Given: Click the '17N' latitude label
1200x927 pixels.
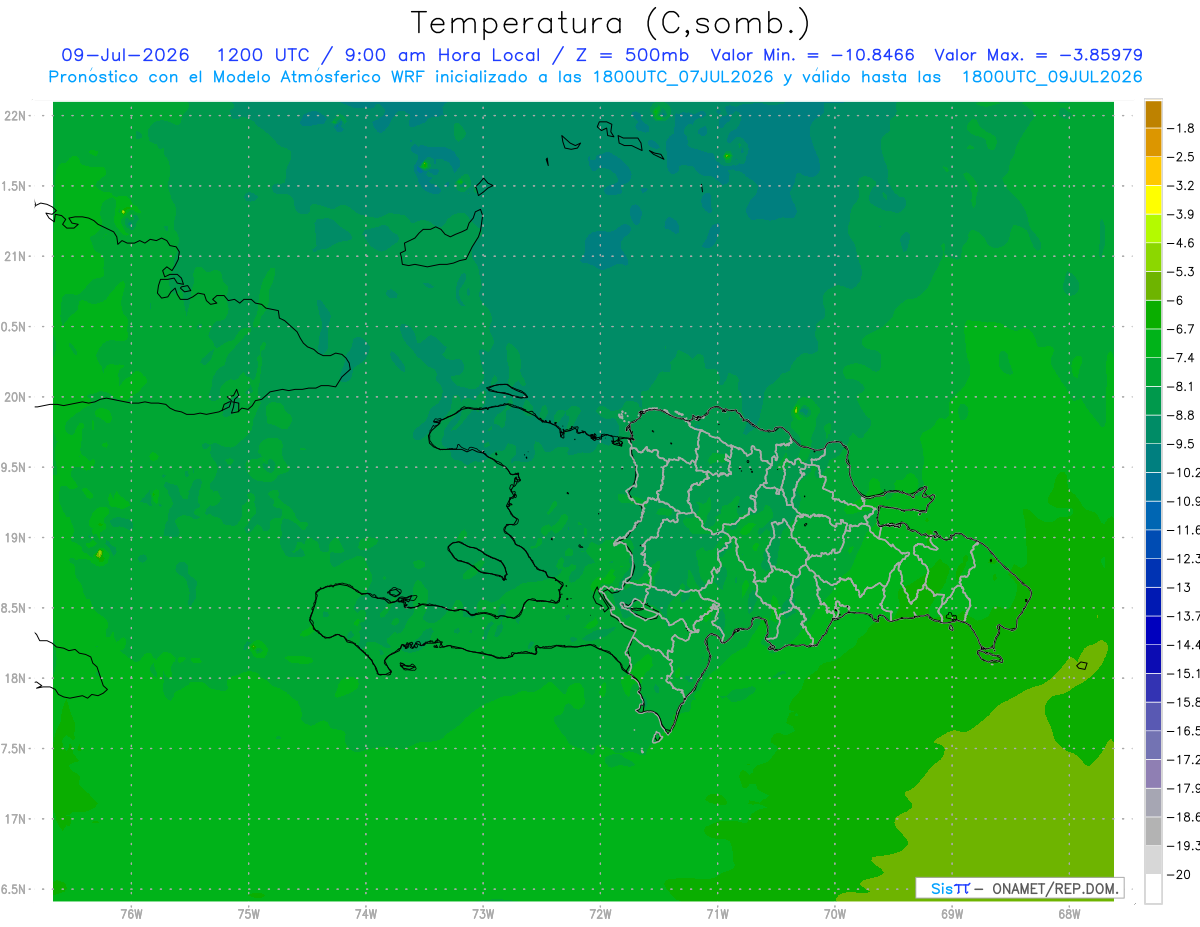Looking at the screenshot, I should click(x=15, y=819).
